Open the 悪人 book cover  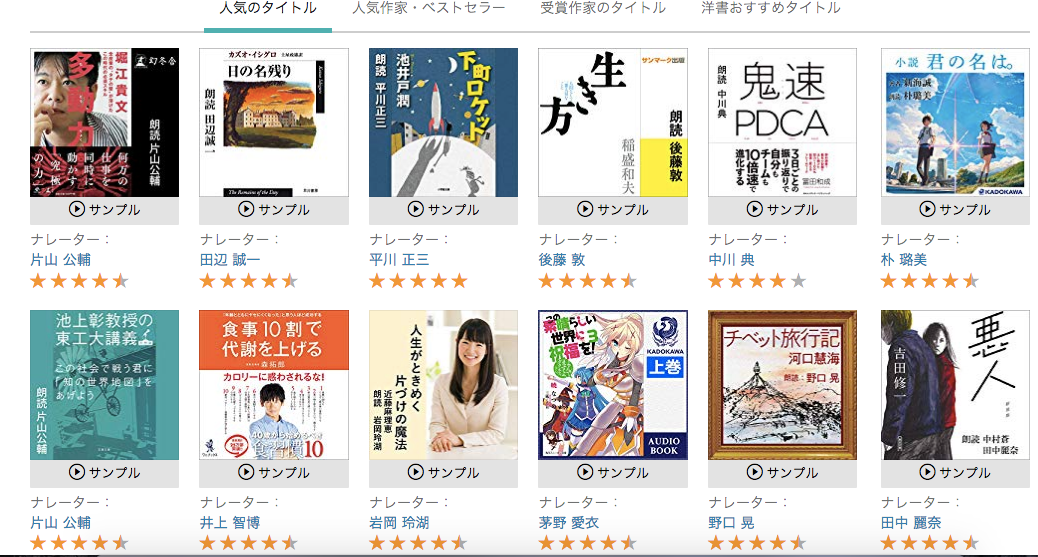[955, 385]
